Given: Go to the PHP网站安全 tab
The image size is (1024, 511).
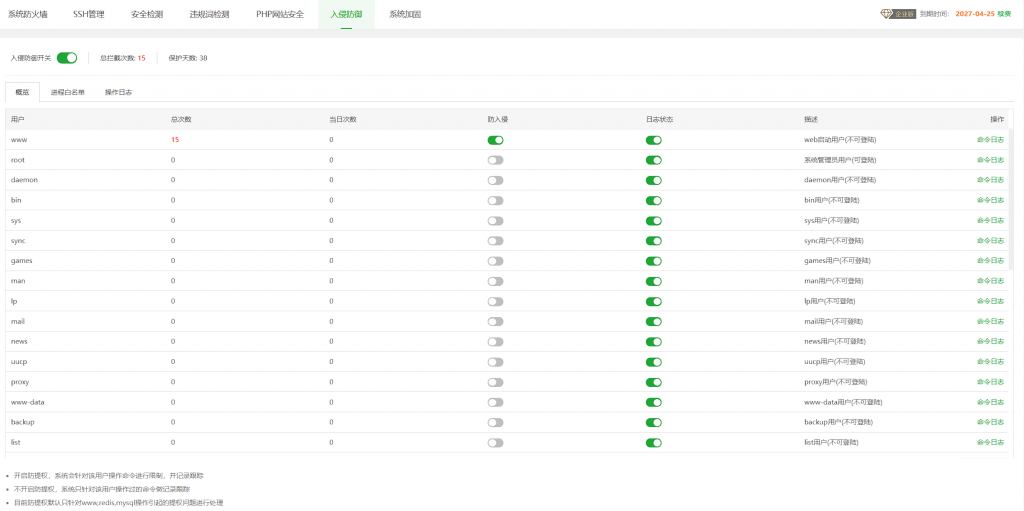Looking at the screenshot, I should pos(279,15).
